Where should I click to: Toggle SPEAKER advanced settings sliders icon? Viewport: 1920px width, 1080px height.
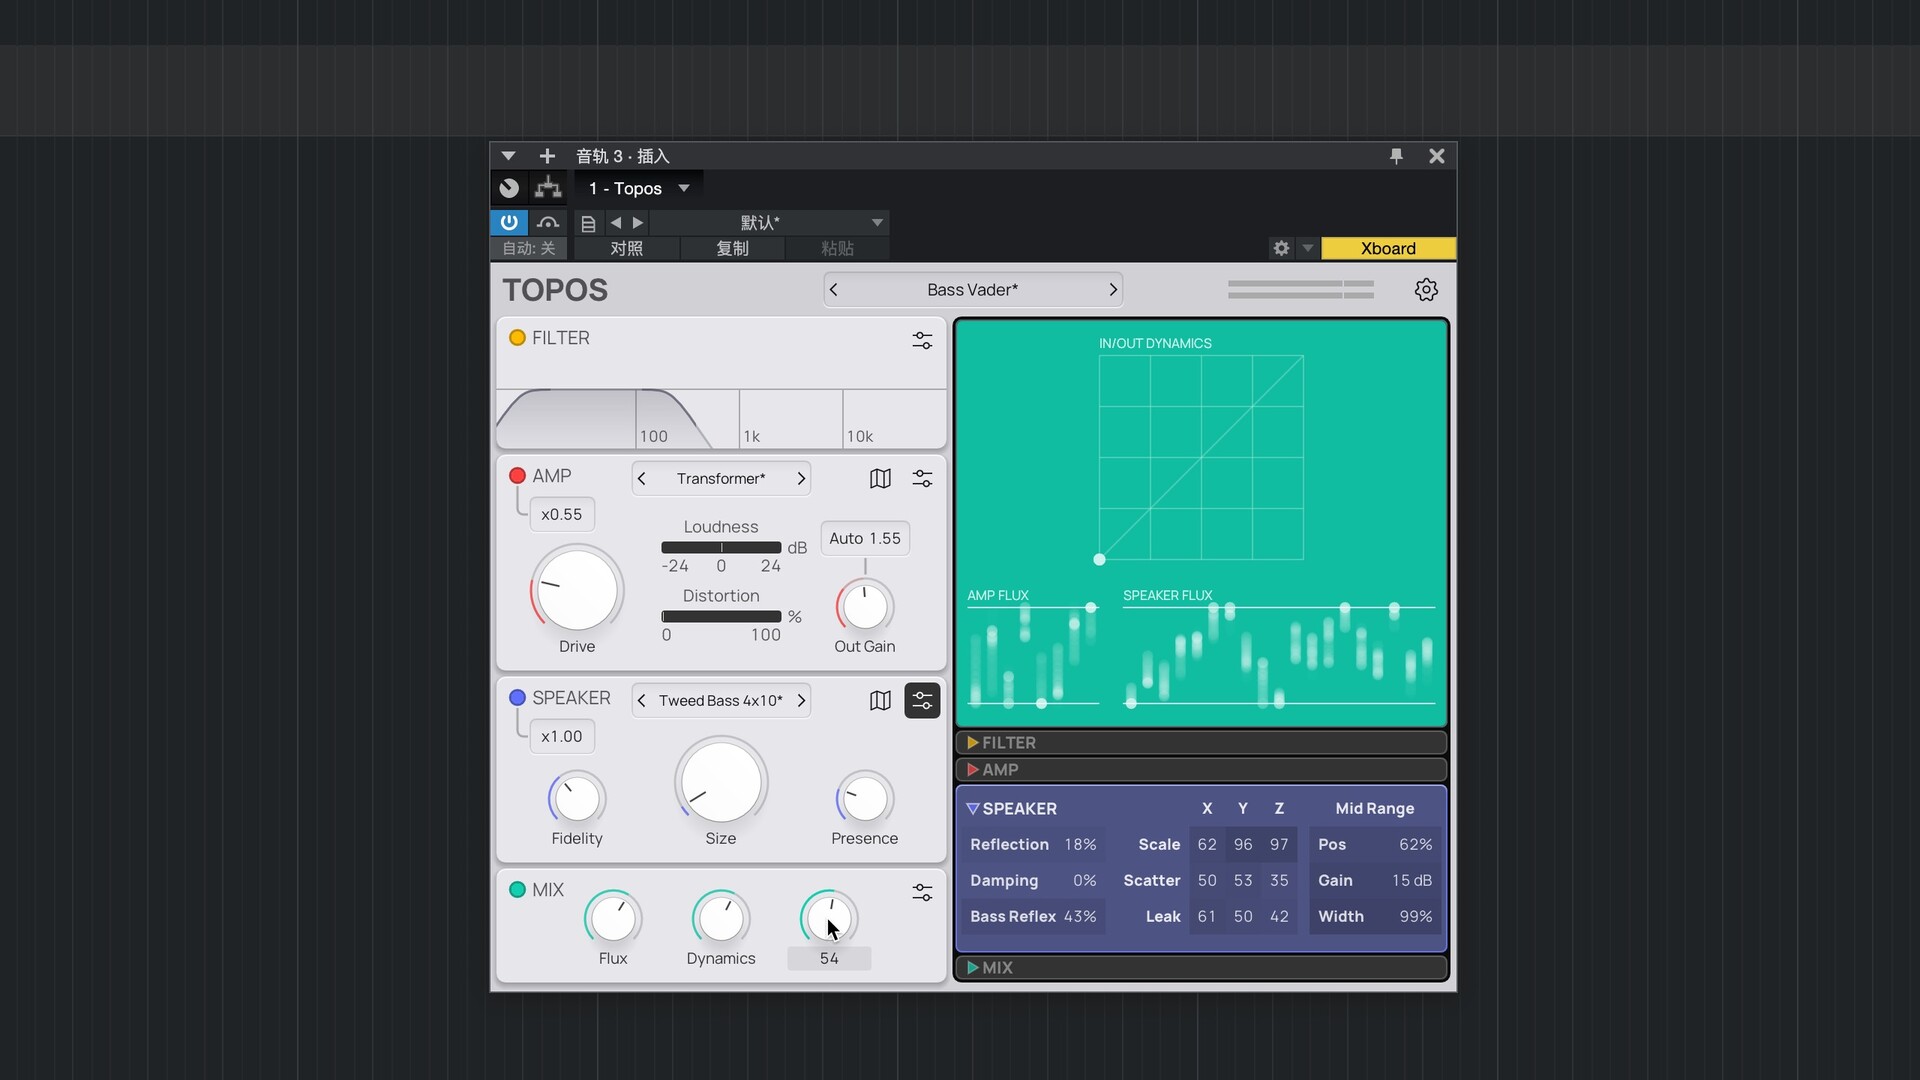point(922,701)
